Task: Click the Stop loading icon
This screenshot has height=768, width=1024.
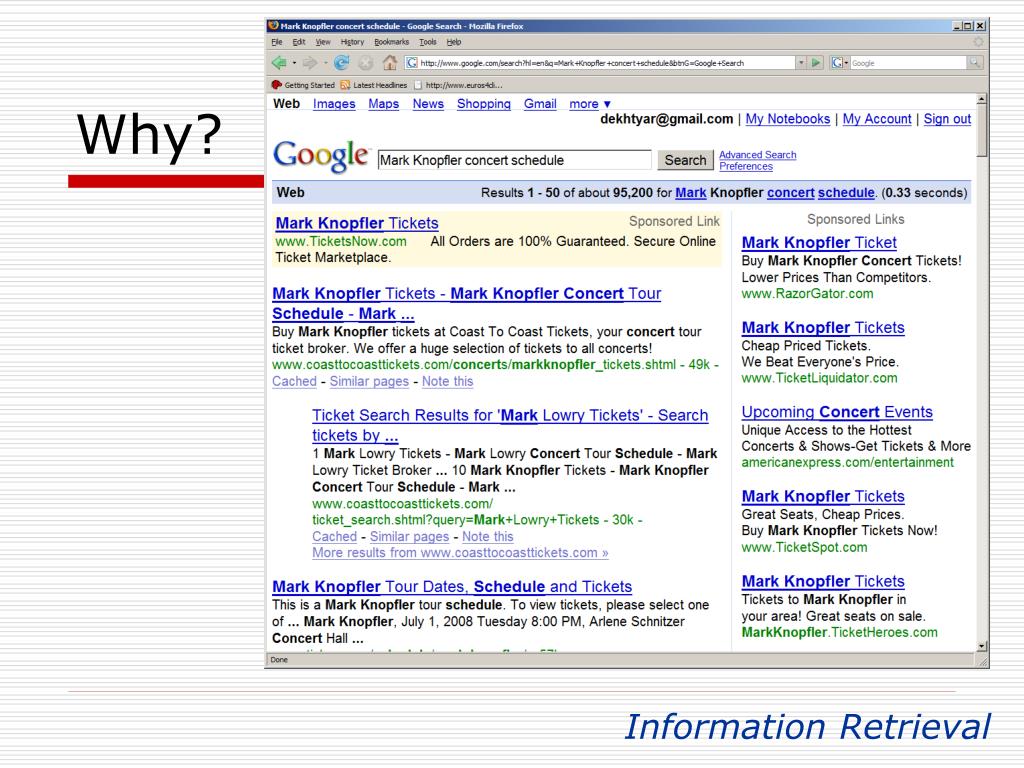Action: 366,63
